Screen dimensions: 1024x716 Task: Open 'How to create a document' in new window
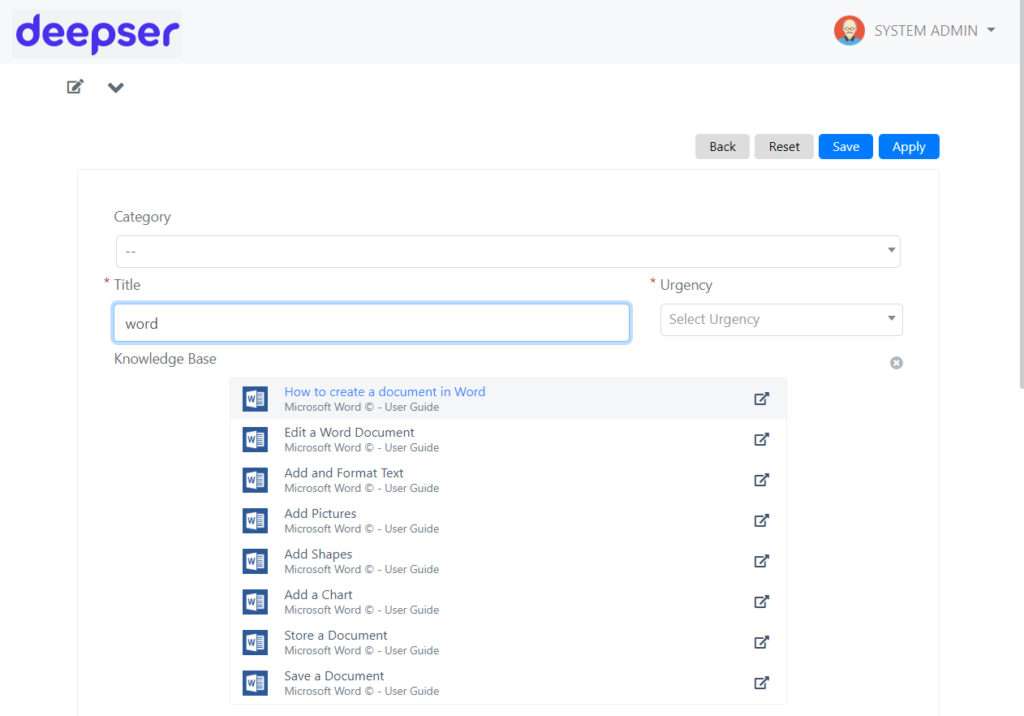point(761,399)
